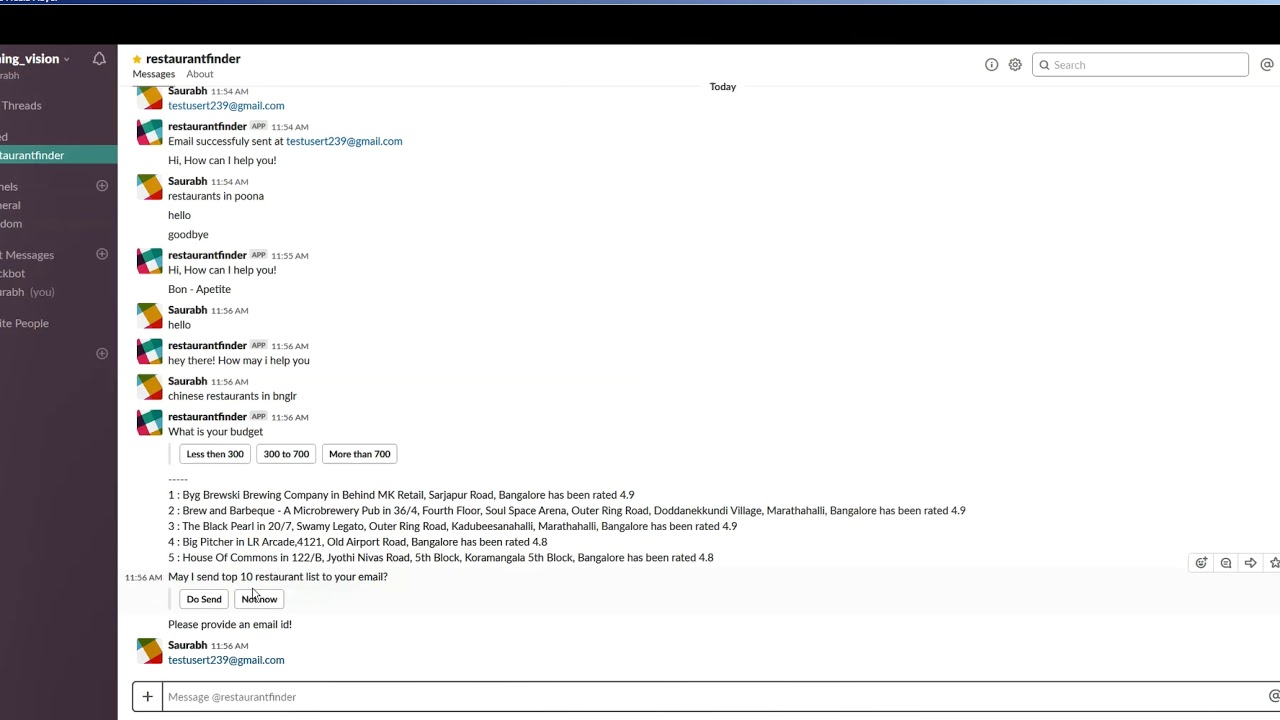Open the email link in Email successfully sent message

coord(344,141)
